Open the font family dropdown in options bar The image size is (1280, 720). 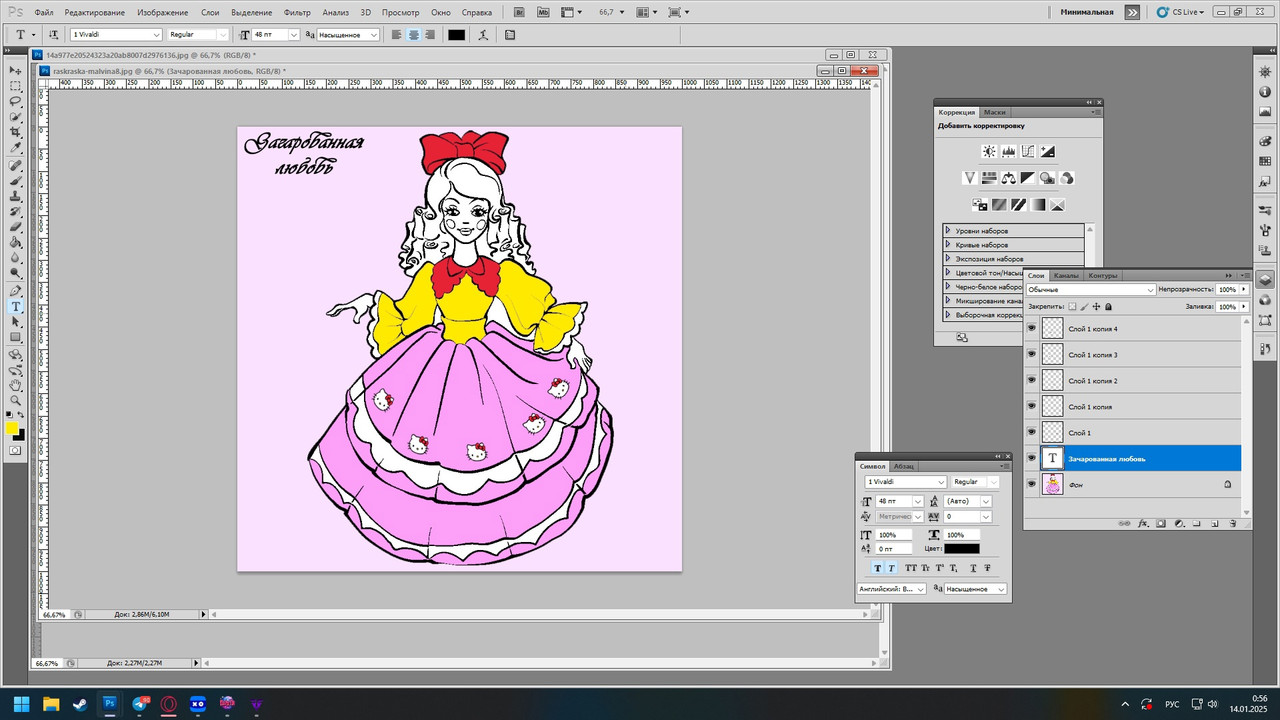click(116, 34)
